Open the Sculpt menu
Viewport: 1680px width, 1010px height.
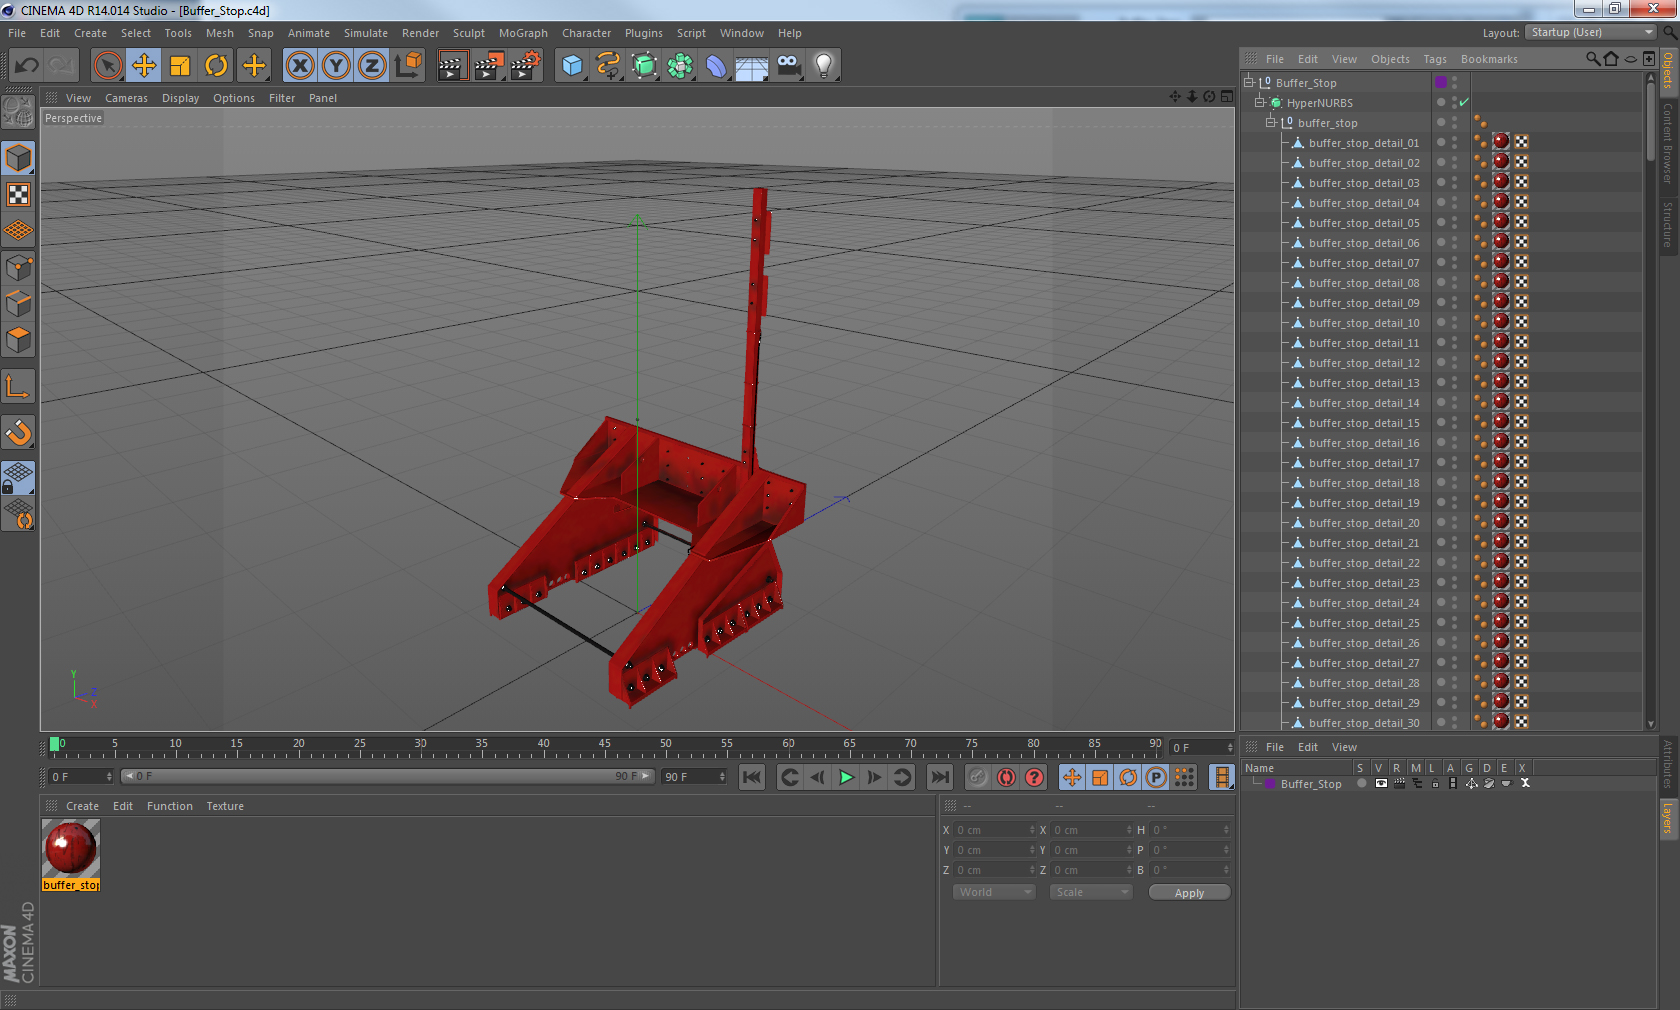468,33
